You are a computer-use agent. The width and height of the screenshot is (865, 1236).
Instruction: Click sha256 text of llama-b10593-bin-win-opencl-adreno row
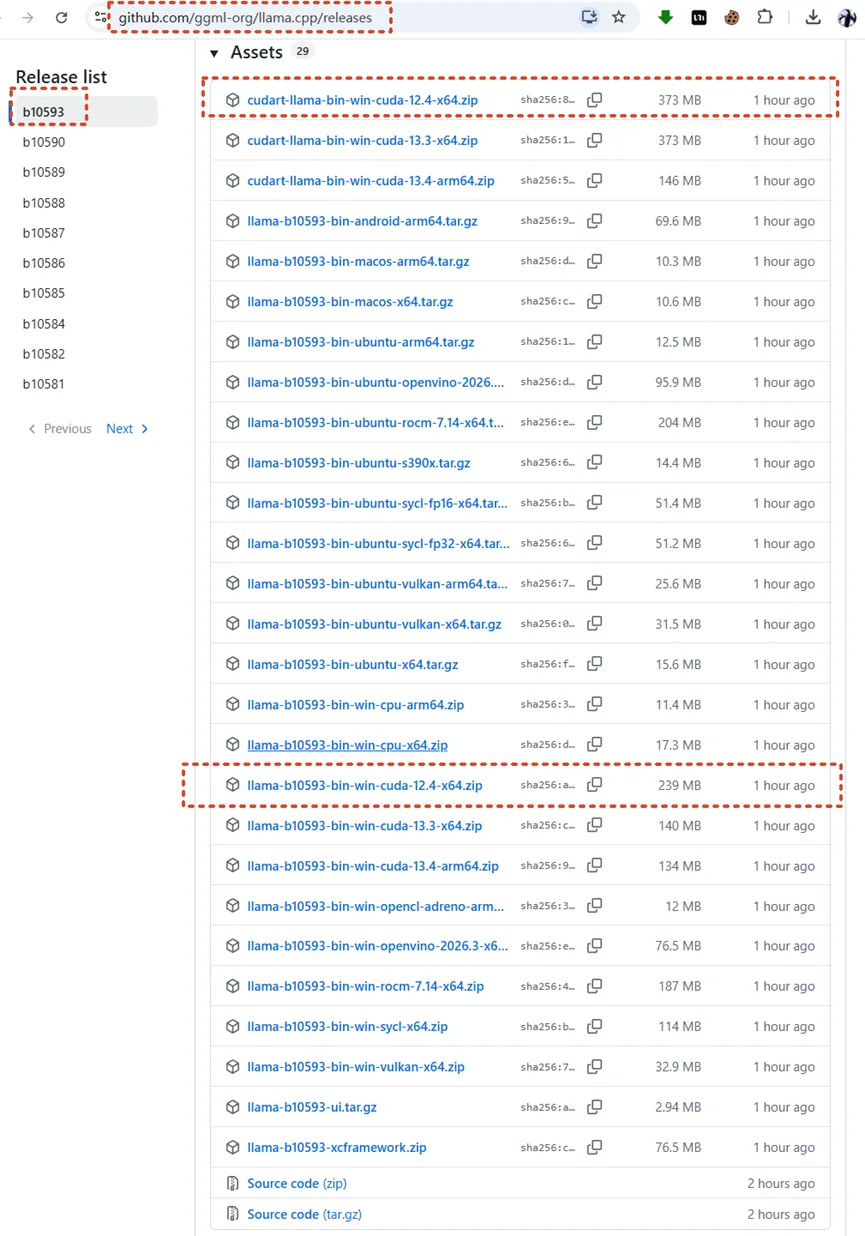[x=547, y=906]
